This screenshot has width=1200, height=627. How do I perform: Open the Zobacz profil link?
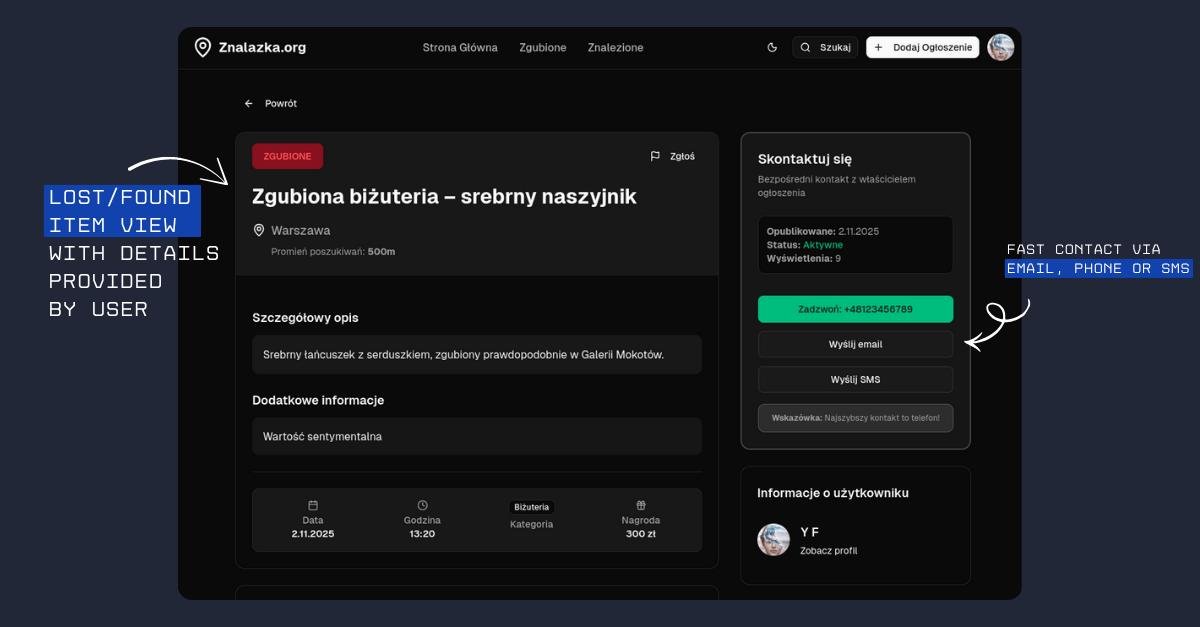(828, 550)
